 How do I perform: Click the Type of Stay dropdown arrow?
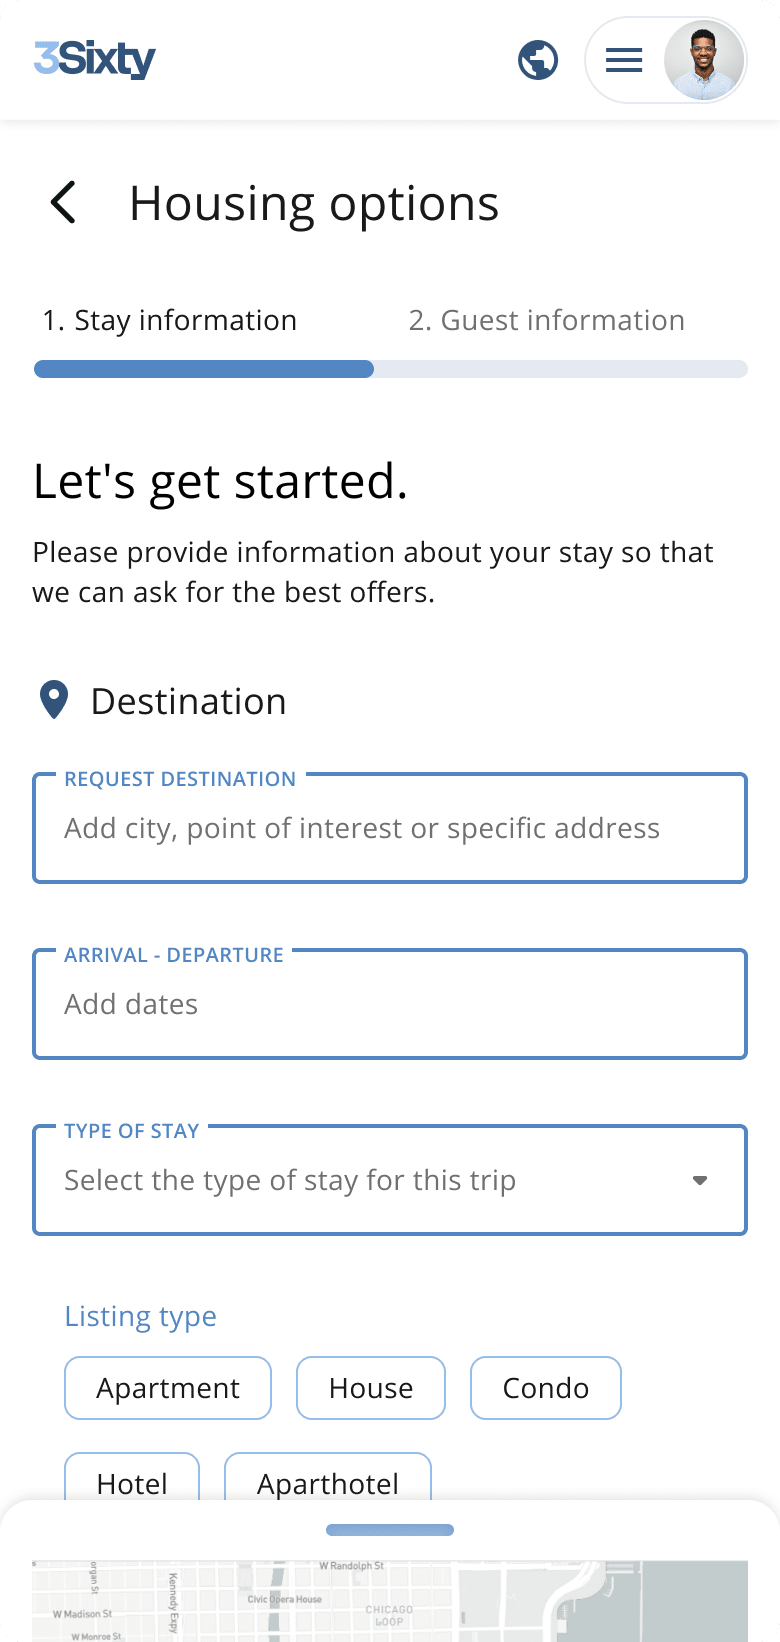[x=700, y=1181]
